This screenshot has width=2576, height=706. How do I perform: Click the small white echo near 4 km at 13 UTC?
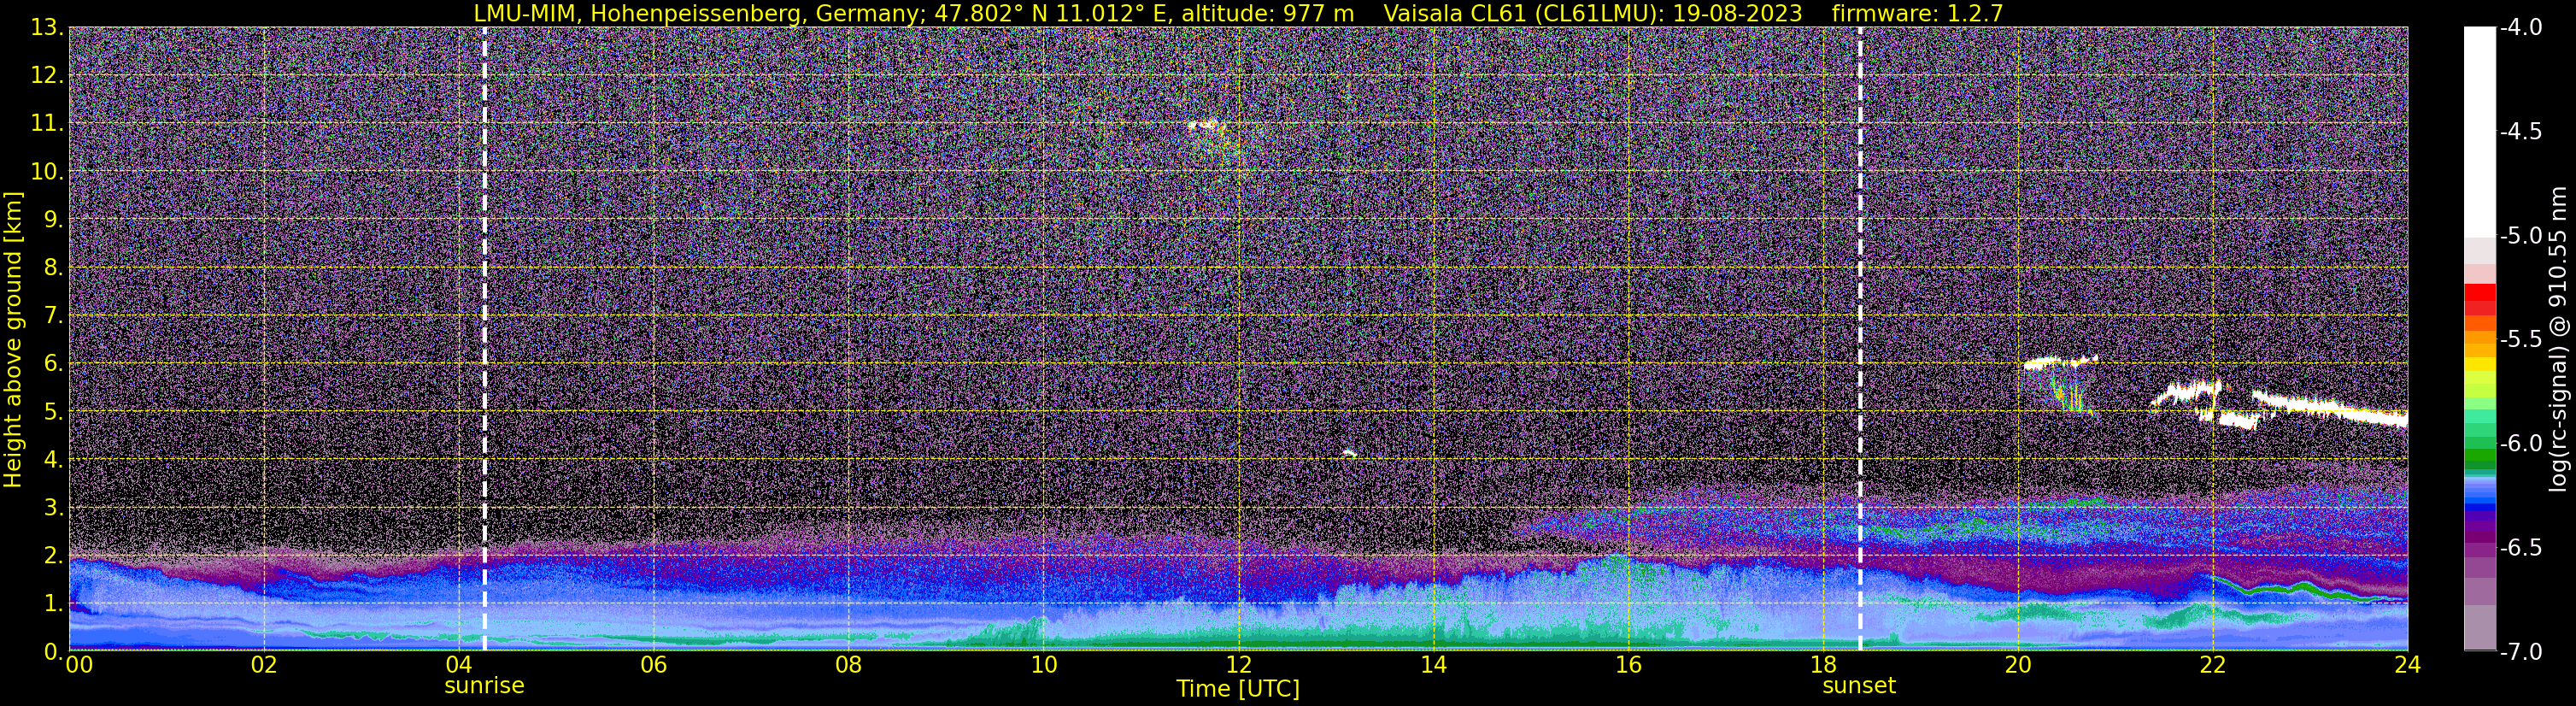pyautogui.click(x=1349, y=454)
